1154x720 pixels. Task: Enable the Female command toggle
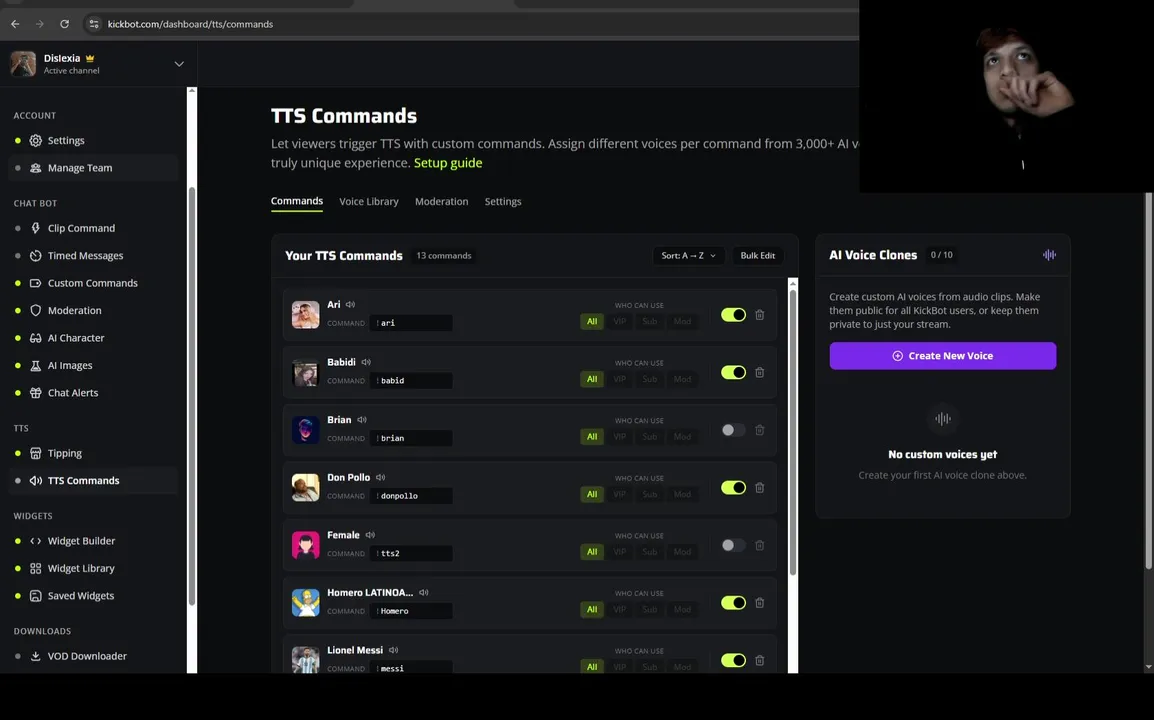coord(733,545)
